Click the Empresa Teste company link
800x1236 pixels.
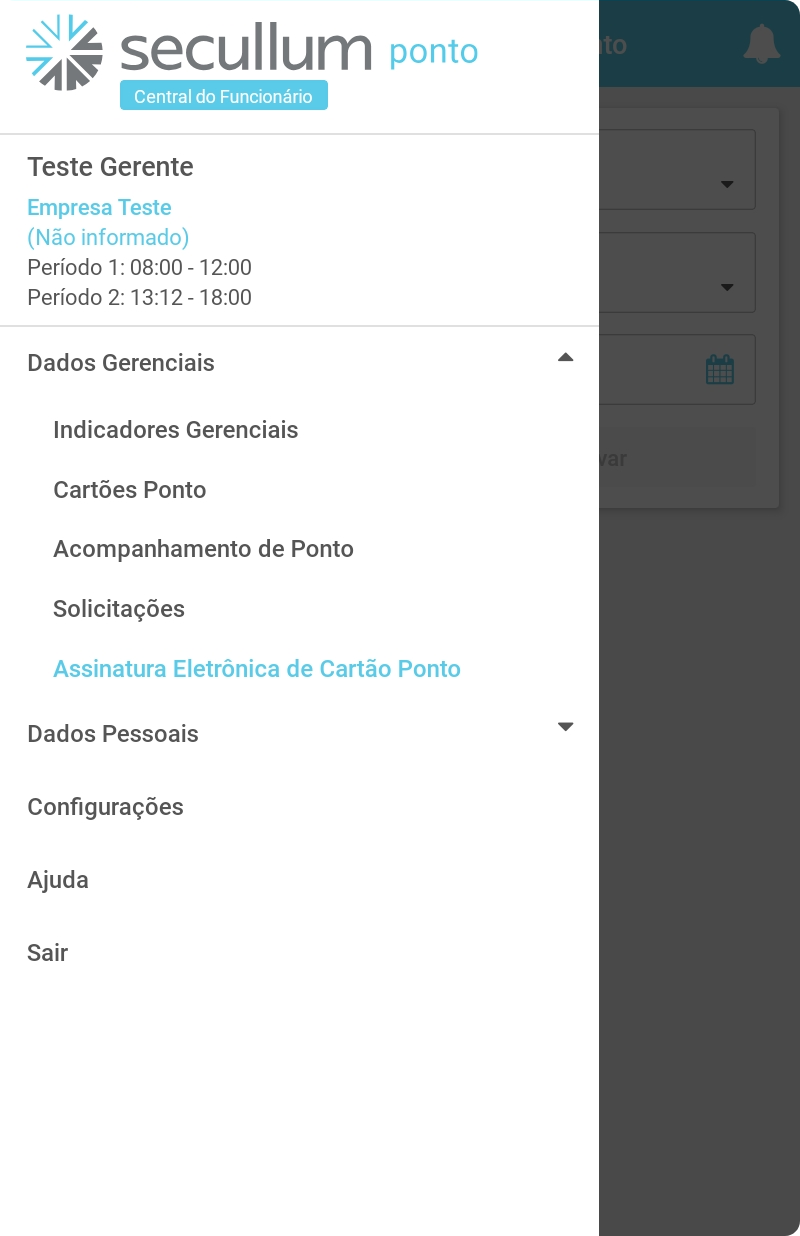(x=99, y=208)
